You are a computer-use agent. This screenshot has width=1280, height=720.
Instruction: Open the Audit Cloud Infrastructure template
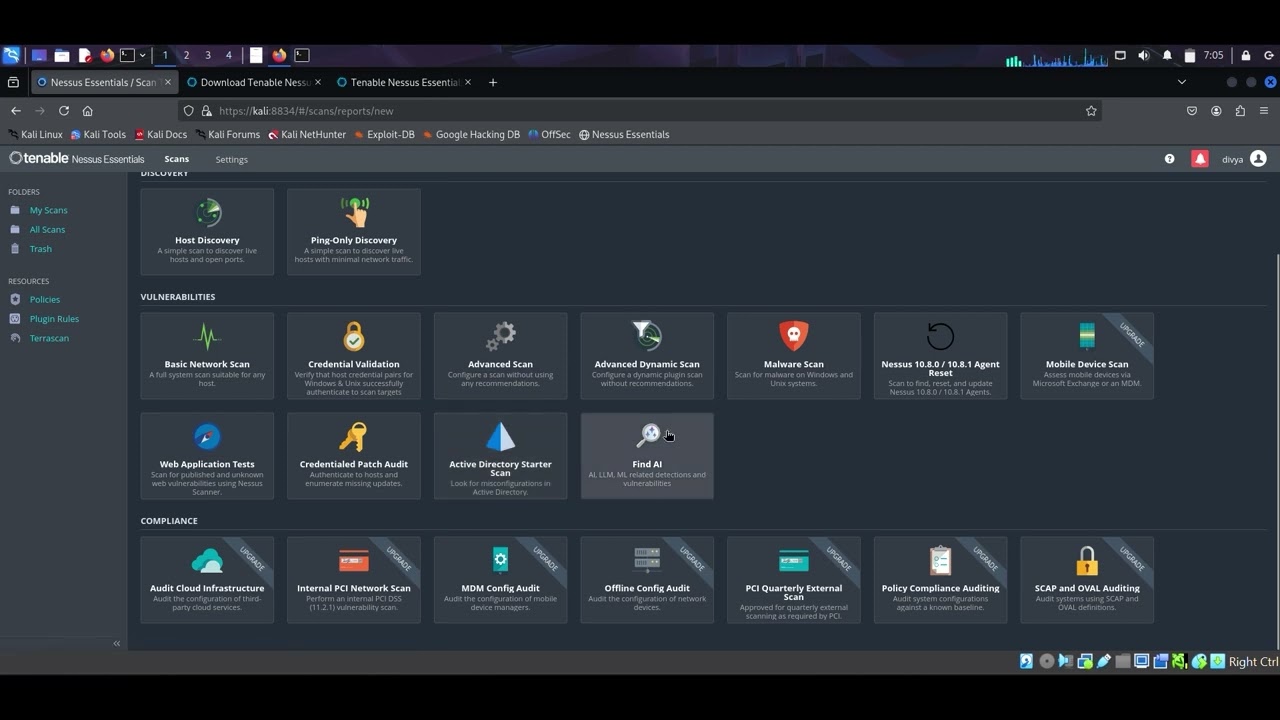pos(207,580)
